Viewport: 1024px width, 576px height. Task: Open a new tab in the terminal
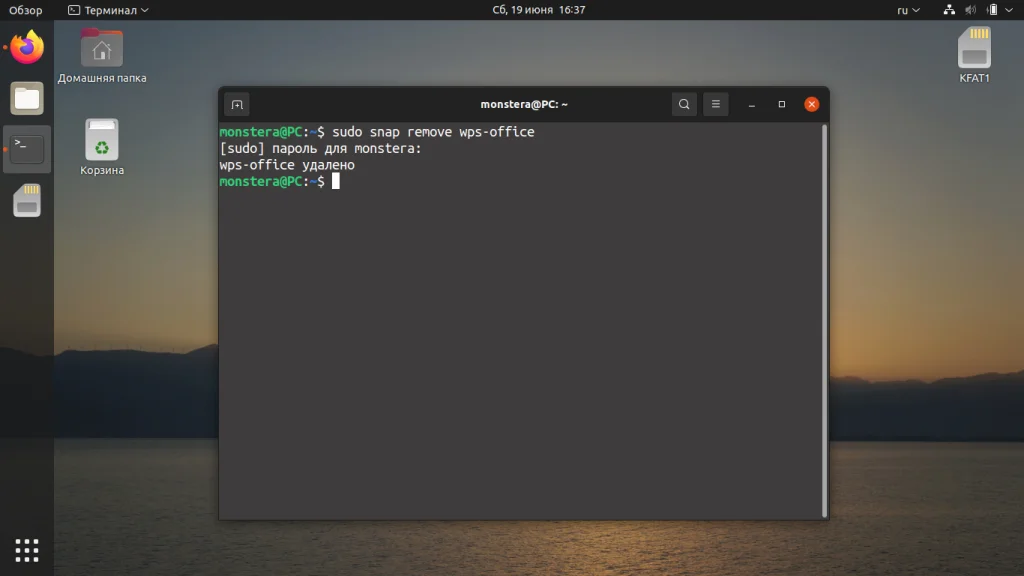(237, 104)
